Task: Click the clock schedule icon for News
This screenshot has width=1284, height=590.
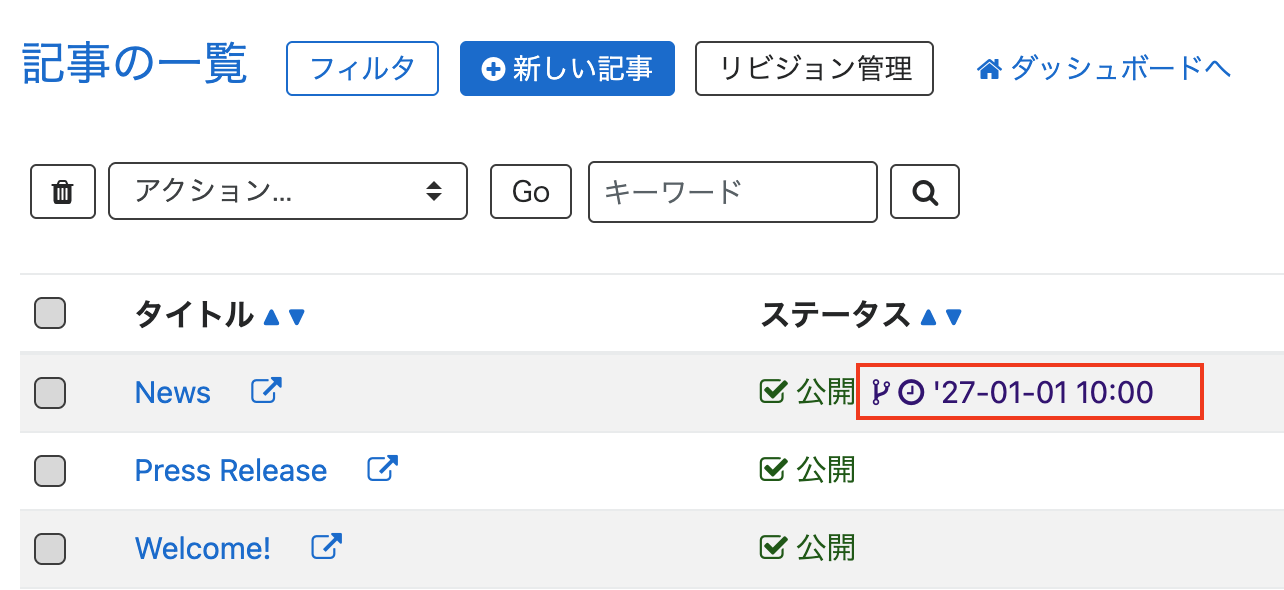Action: (911, 392)
